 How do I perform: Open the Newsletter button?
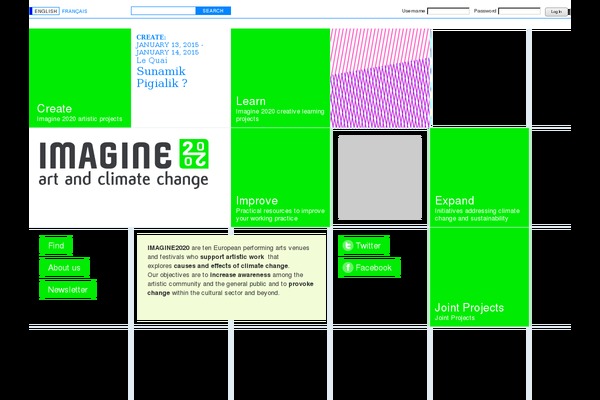pos(68,290)
